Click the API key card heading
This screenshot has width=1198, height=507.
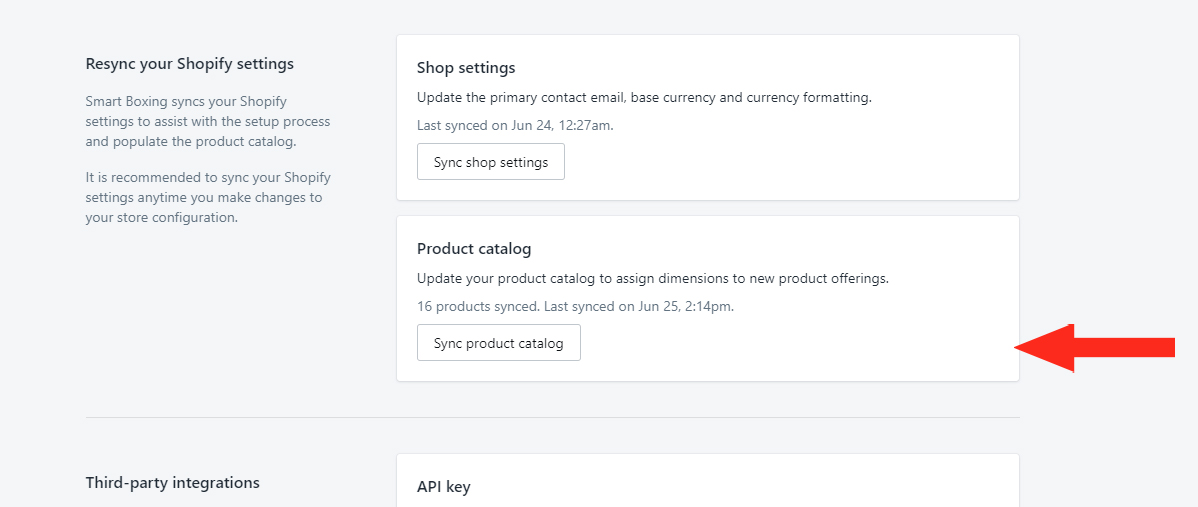[x=444, y=487]
